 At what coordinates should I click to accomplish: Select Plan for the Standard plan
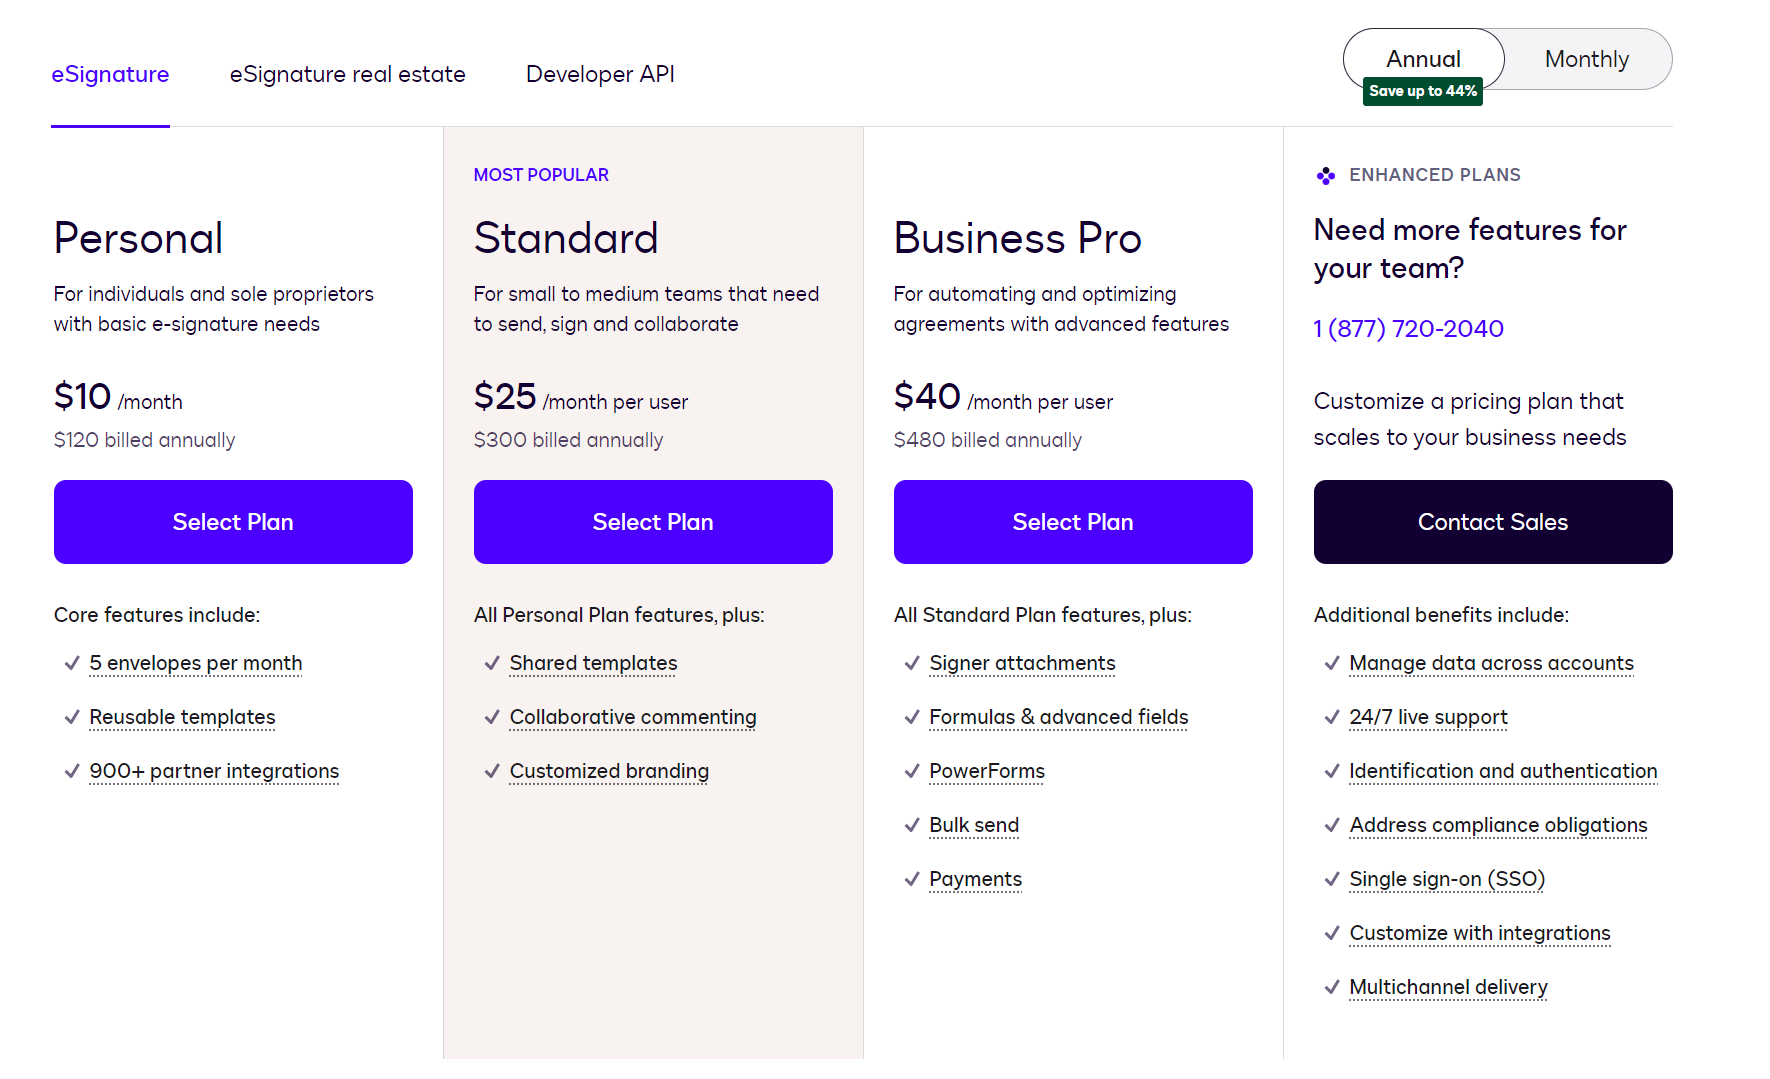coord(652,521)
